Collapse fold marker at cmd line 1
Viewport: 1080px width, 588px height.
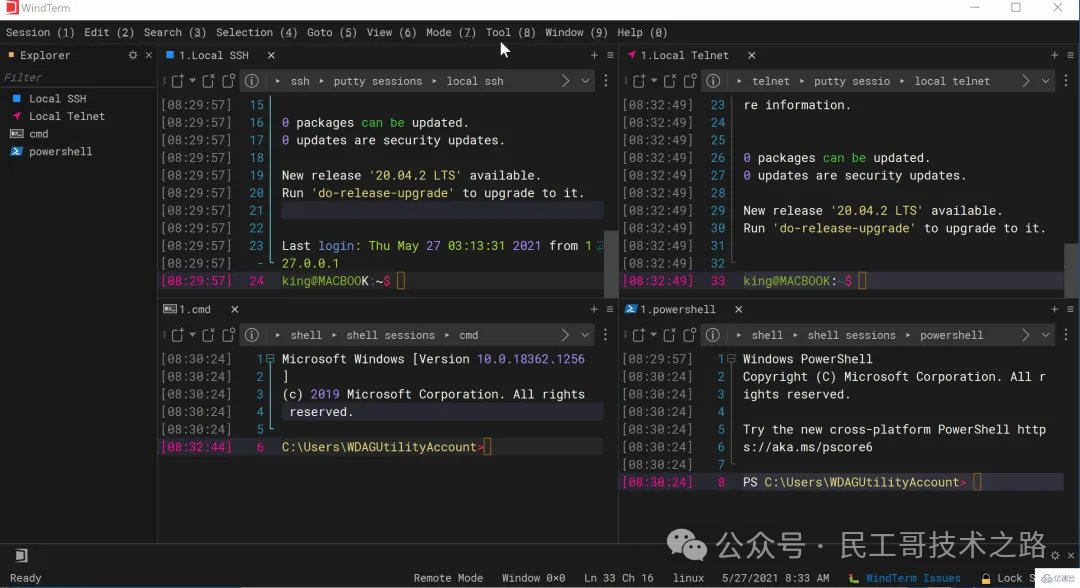[271, 359]
